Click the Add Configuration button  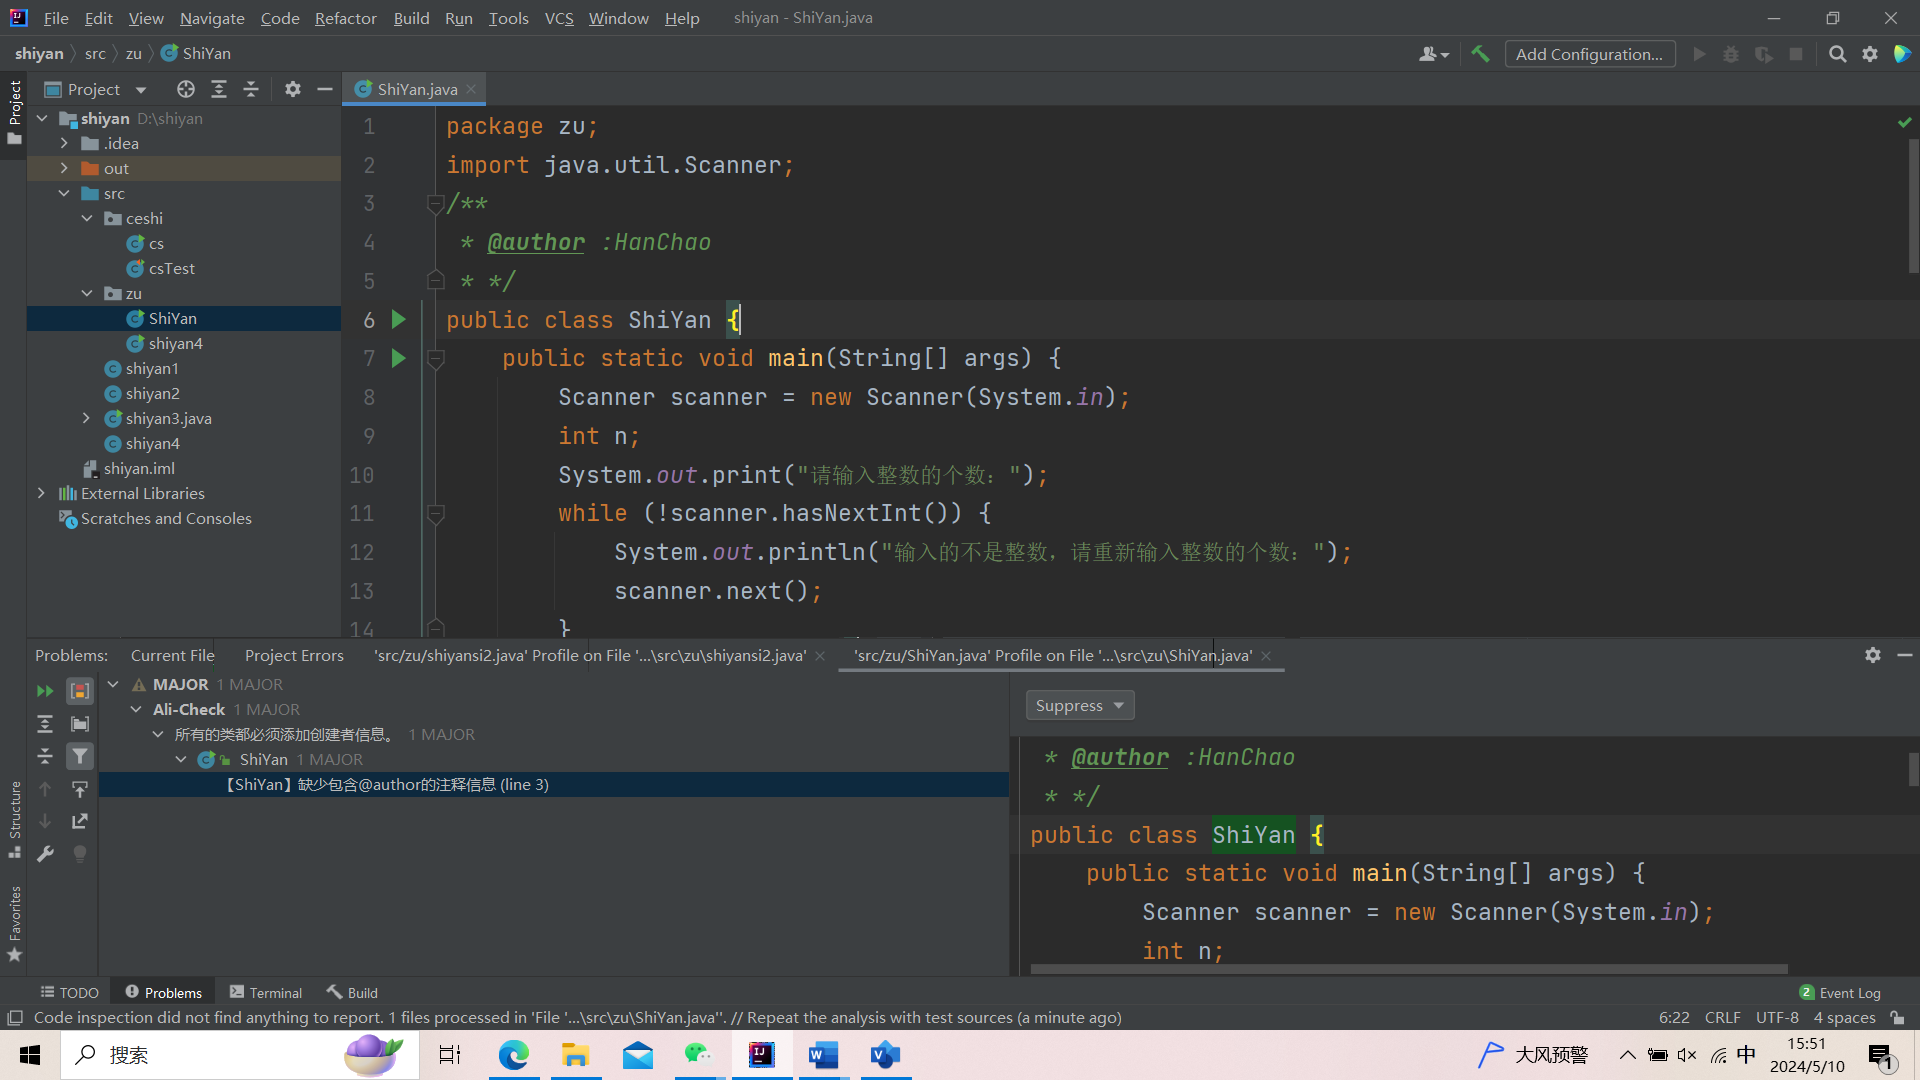1588,54
